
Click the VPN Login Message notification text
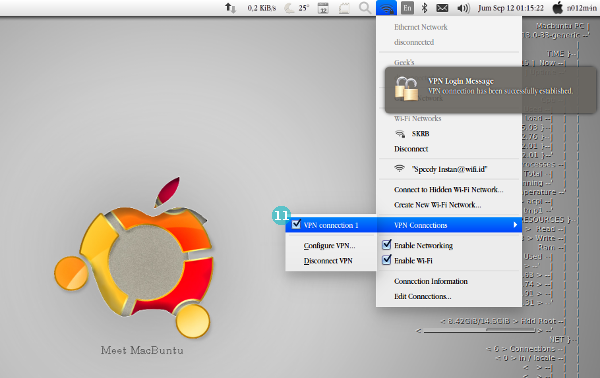click(461, 81)
